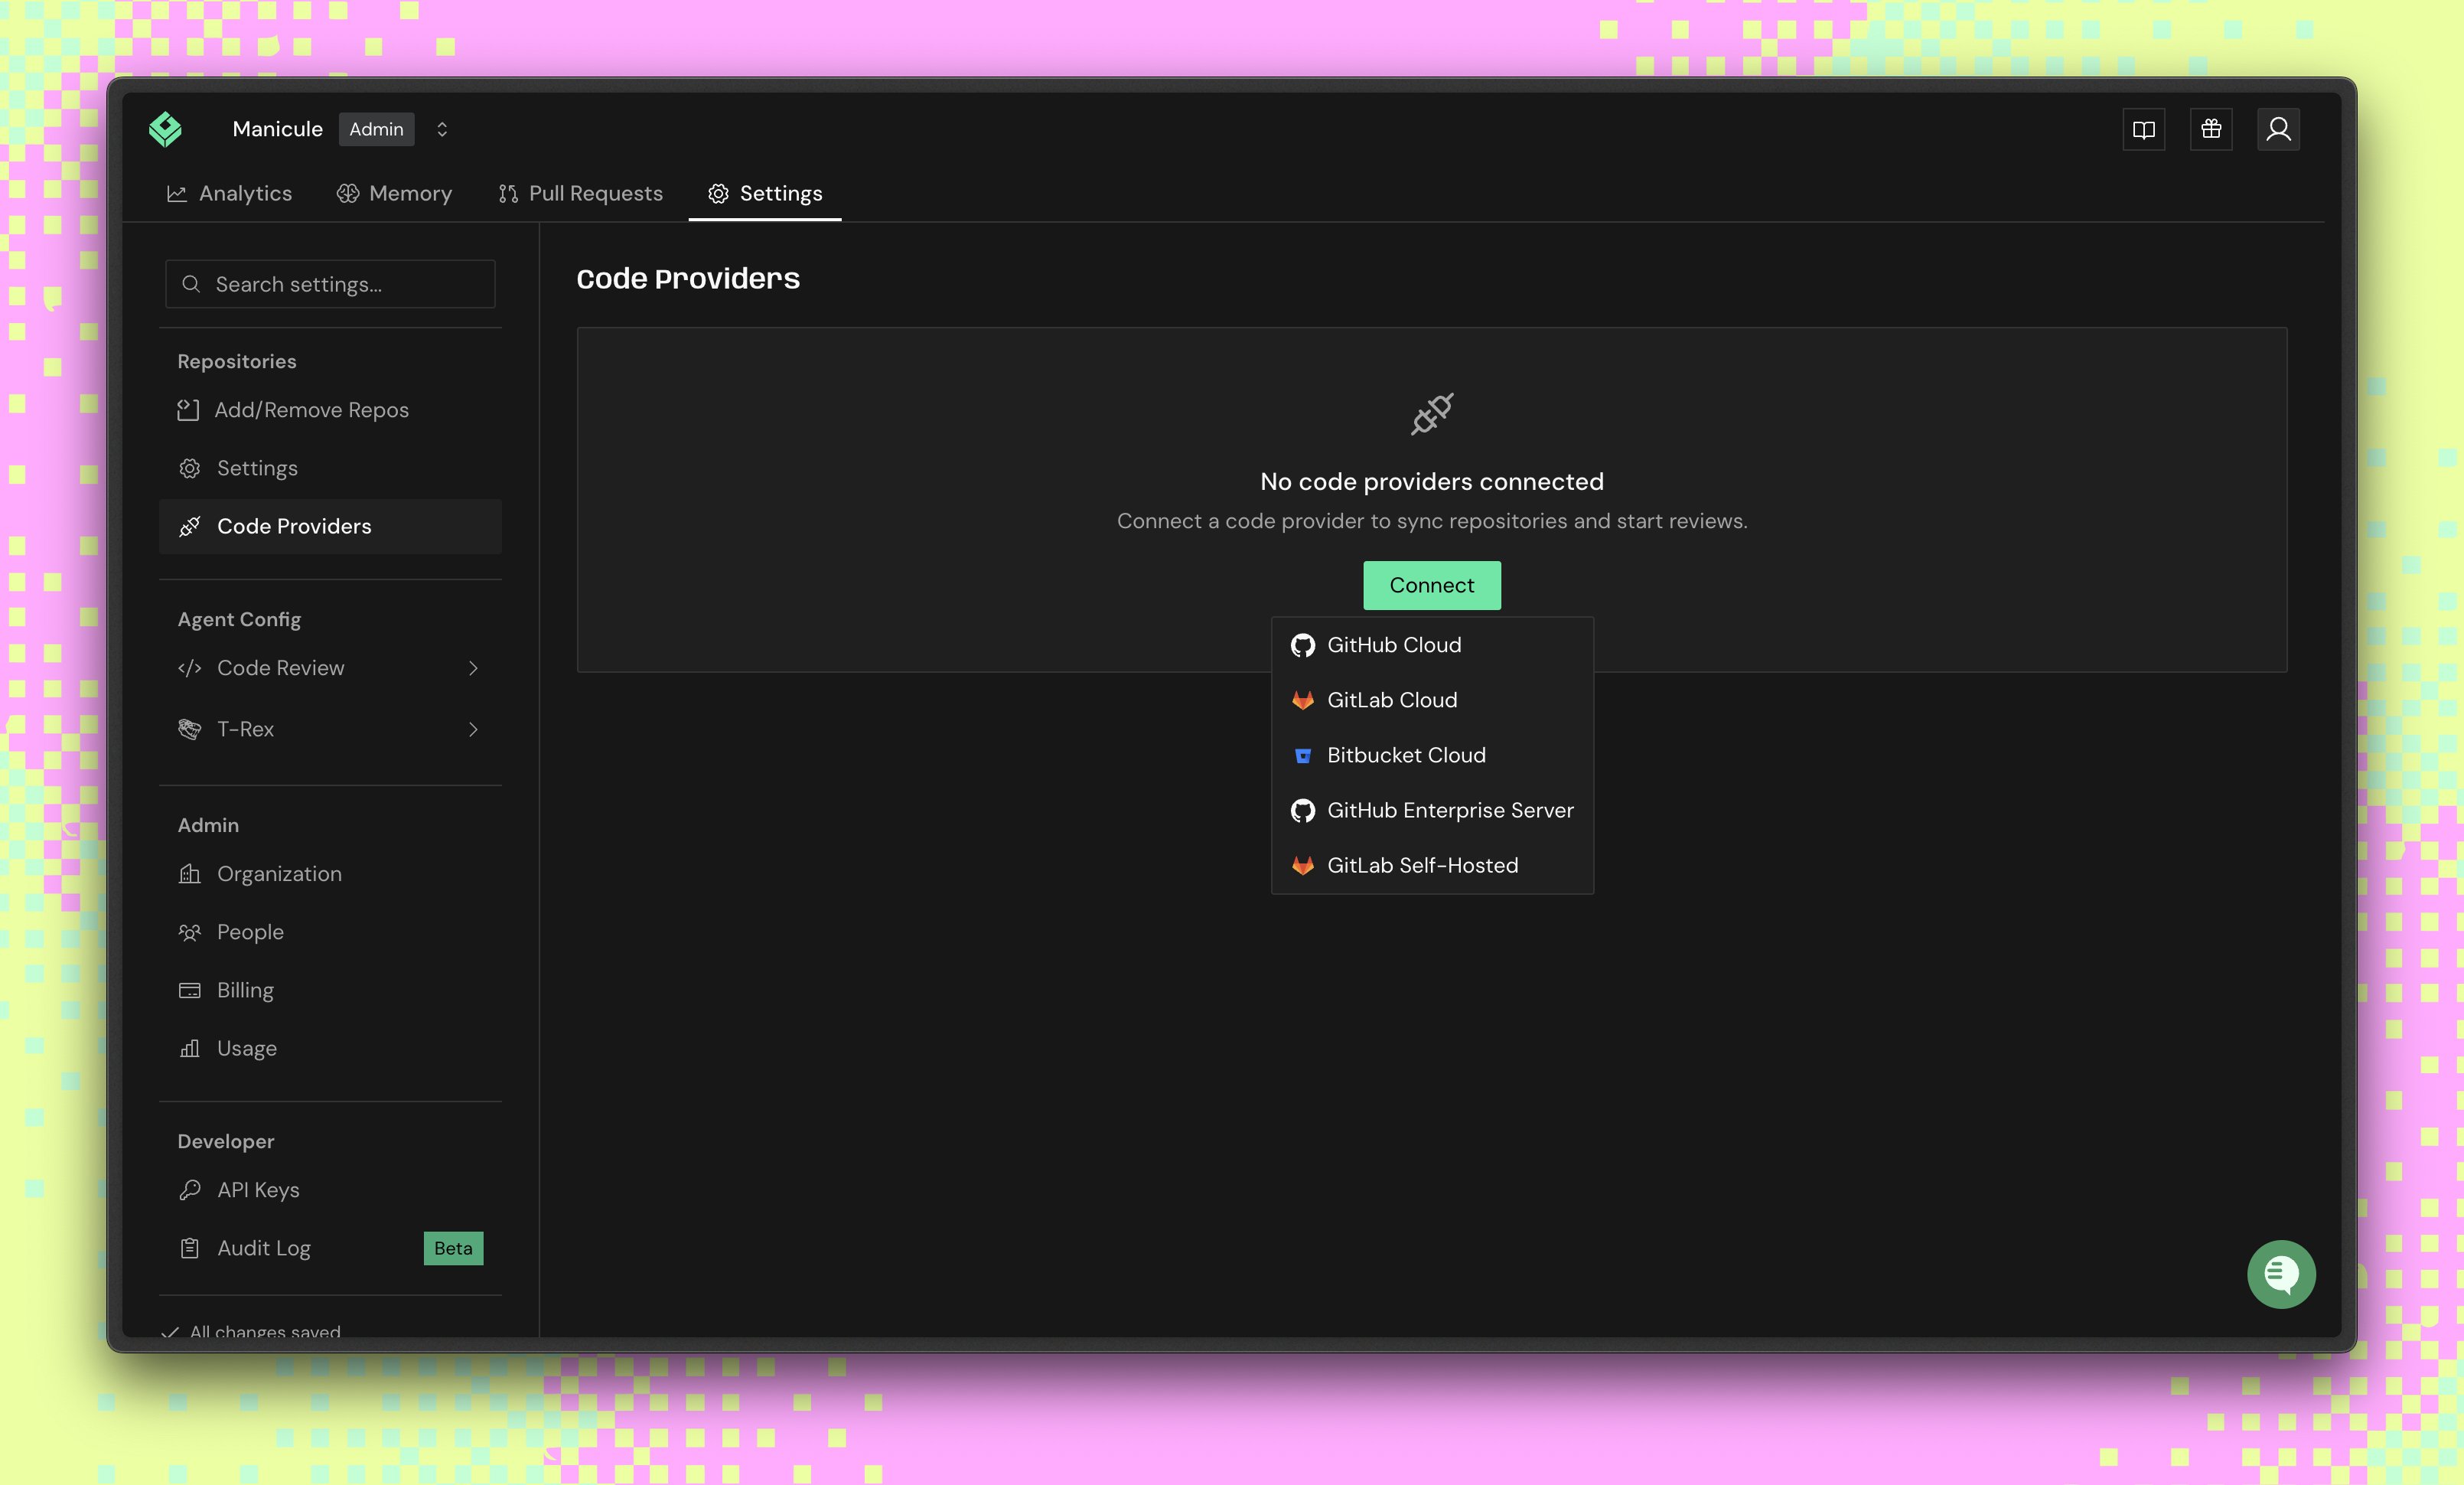This screenshot has height=1485, width=2464.
Task: Click the GitLab Self-Hosted fox icon
Action: click(1302, 866)
